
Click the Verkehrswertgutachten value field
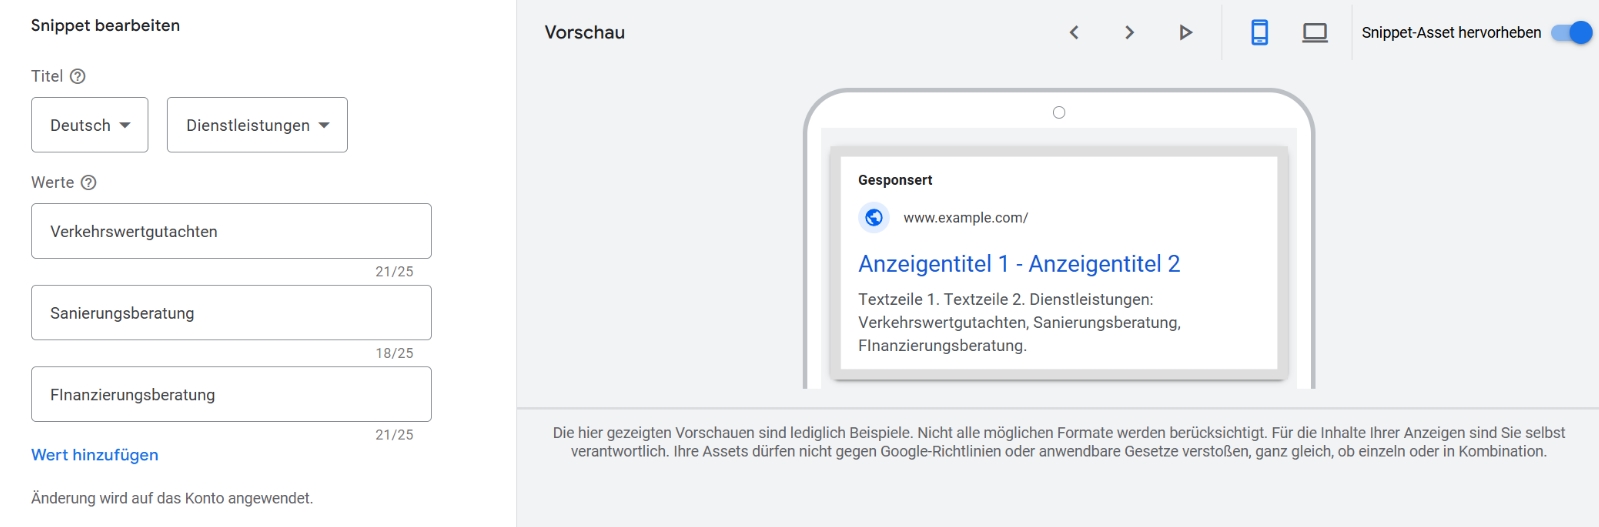tap(231, 231)
